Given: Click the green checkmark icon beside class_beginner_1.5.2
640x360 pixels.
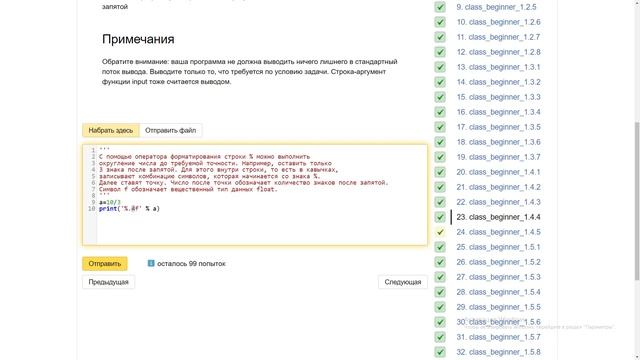Looking at the screenshot, I should pos(440,262).
